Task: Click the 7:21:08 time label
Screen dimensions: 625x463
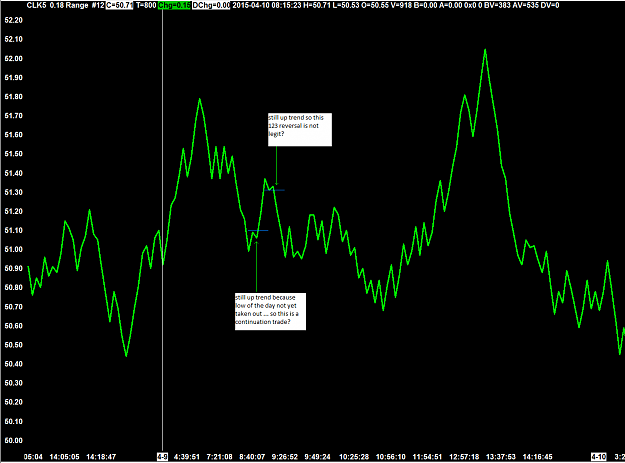Action: pos(220,457)
